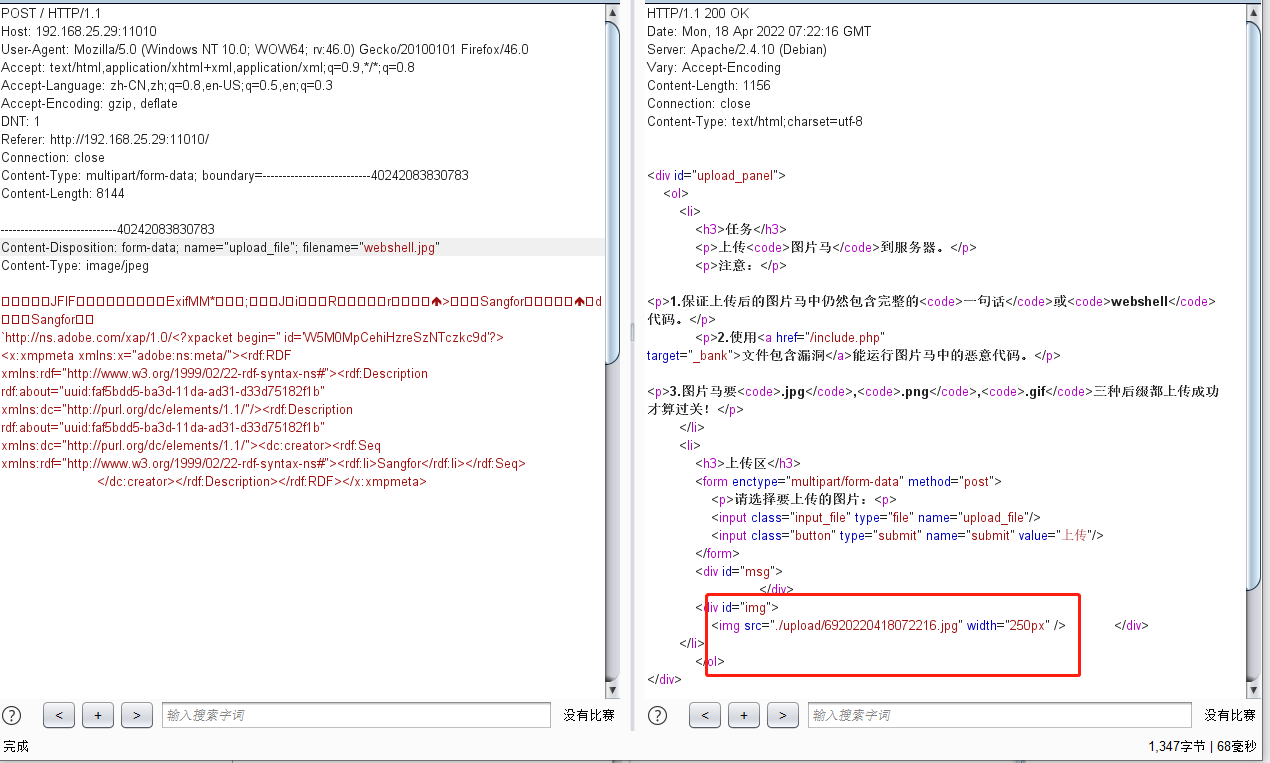Image resolution: width=1270 pixels, height=763 pixels.
Task: Click the img src upload/6920220418072216.jpg line
Action: pyautogui.click(x=888, y=625)
